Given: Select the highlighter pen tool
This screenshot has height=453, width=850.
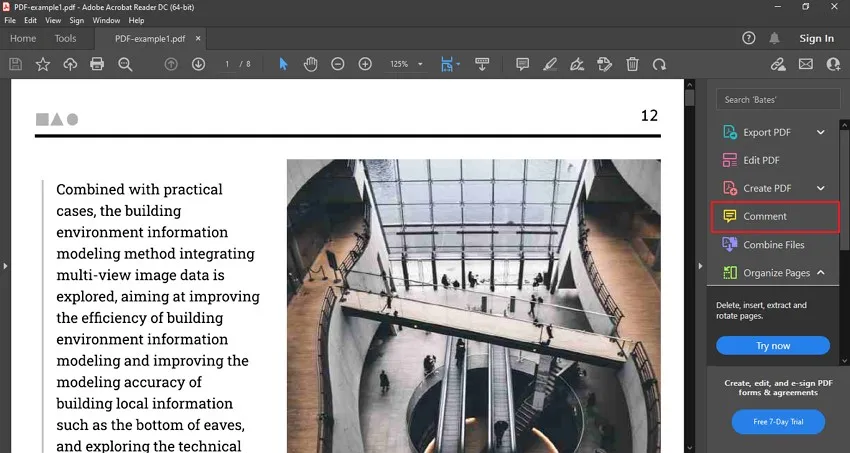Looking at the screenshot, I should click(549, 64).
